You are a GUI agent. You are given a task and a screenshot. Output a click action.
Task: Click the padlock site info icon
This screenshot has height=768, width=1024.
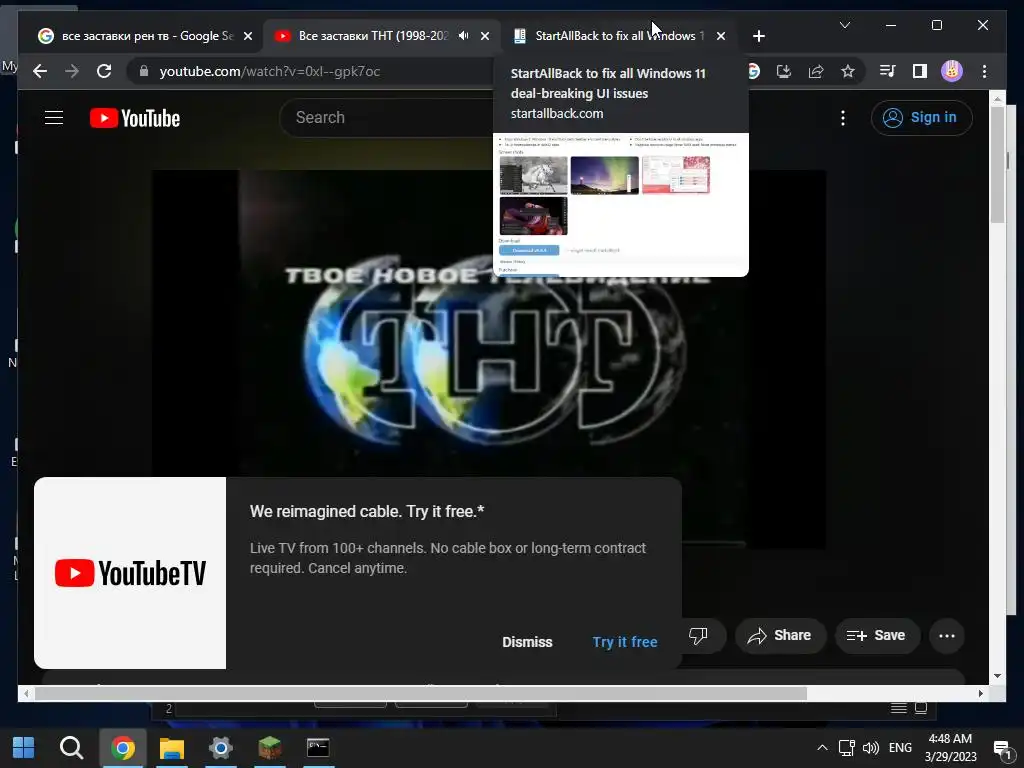[144, 71]
